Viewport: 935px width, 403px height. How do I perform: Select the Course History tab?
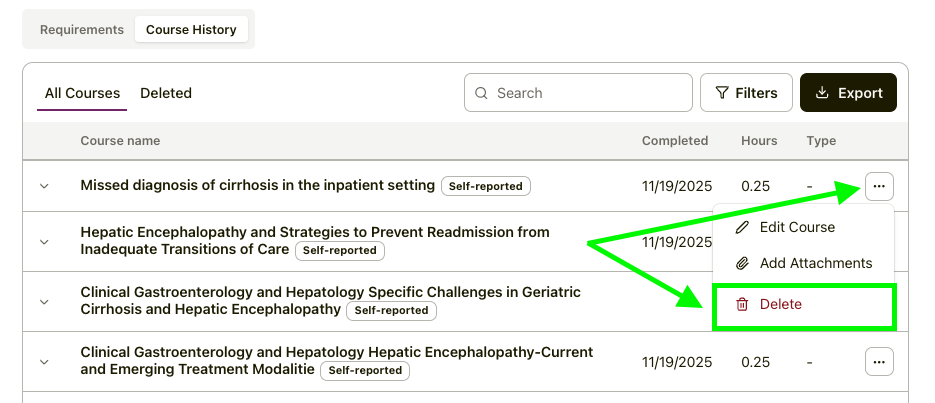click(191, 30)
